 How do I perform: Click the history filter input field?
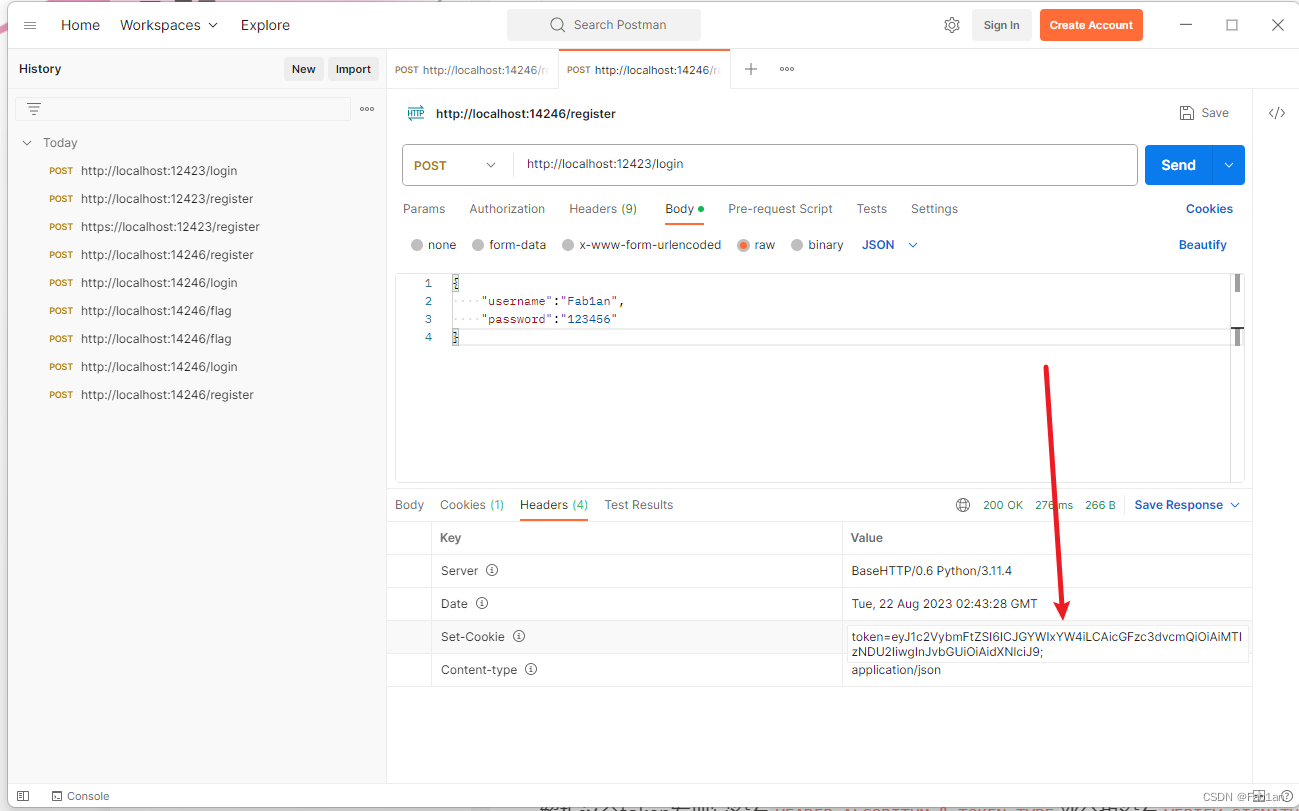point(183,109)
